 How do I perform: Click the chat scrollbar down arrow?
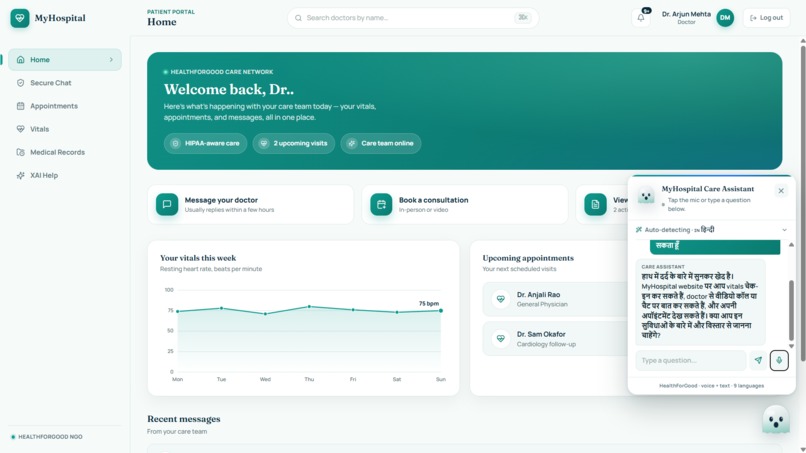pos(791,346)
